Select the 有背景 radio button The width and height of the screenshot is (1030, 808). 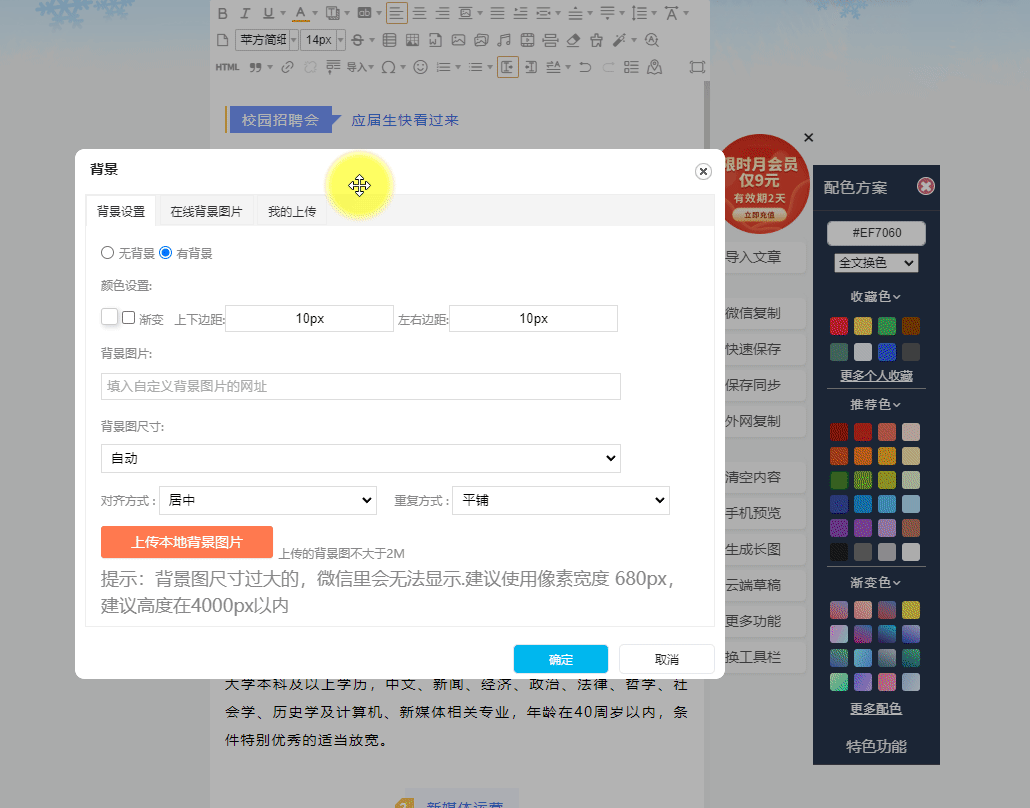(x=166, y=253)
